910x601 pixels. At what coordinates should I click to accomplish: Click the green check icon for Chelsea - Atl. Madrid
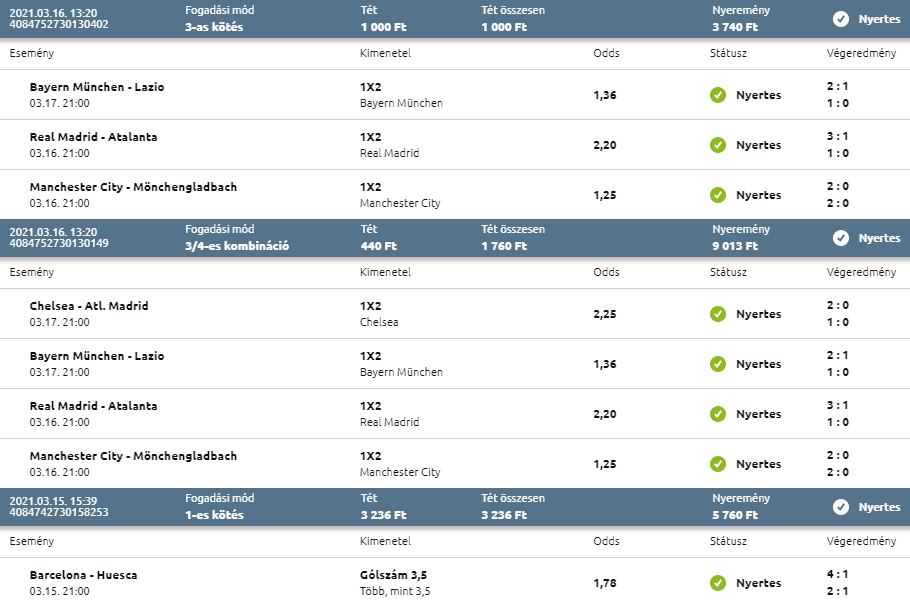pyautogui.click(x=718, y=314)
